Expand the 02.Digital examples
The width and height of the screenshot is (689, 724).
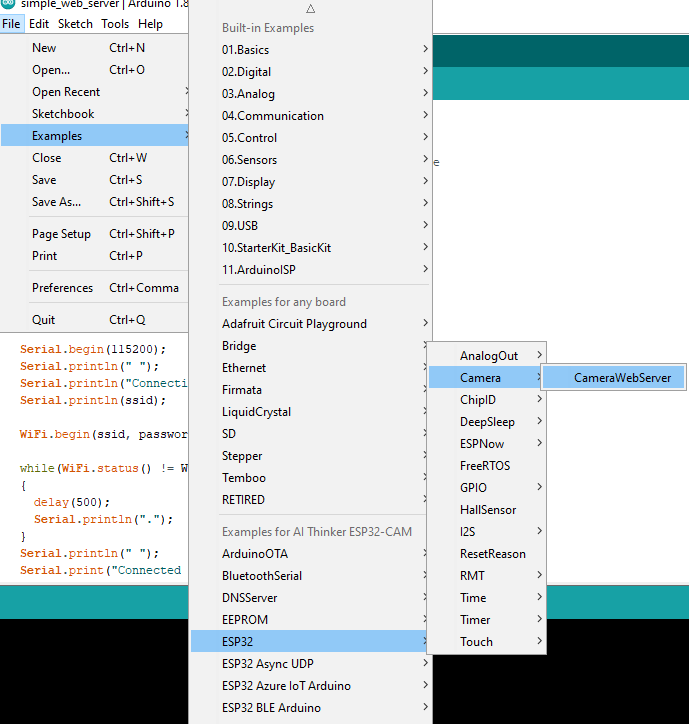click(x=310, y=72)
